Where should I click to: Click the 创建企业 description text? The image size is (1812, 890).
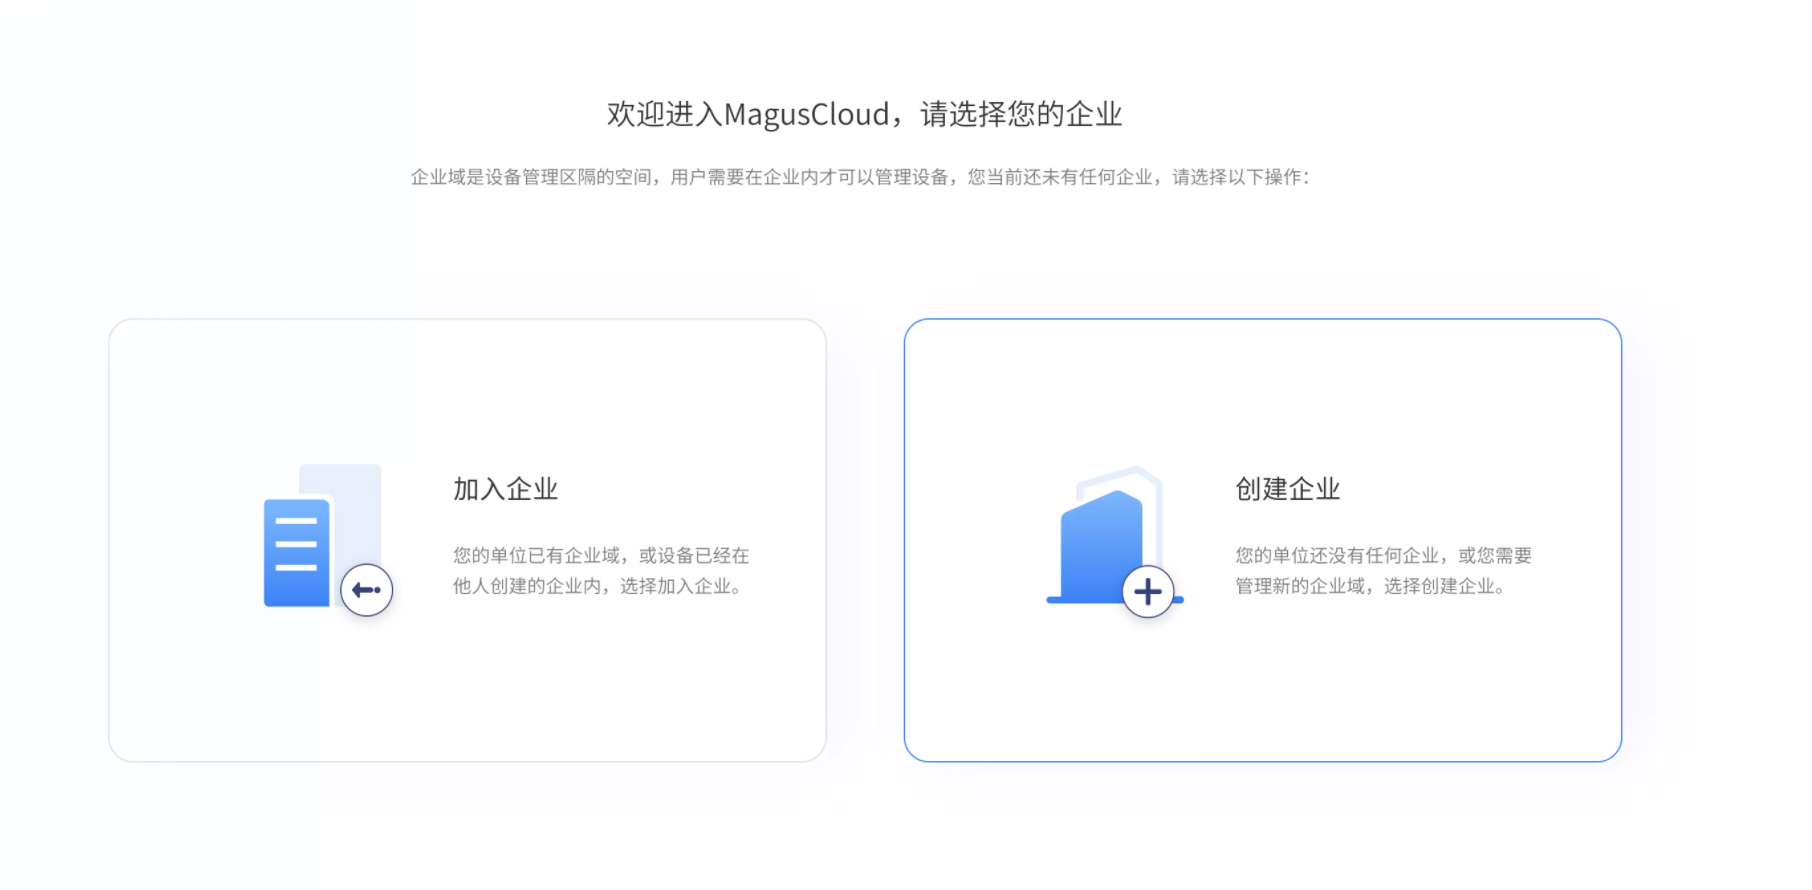tap(1383, 571)
